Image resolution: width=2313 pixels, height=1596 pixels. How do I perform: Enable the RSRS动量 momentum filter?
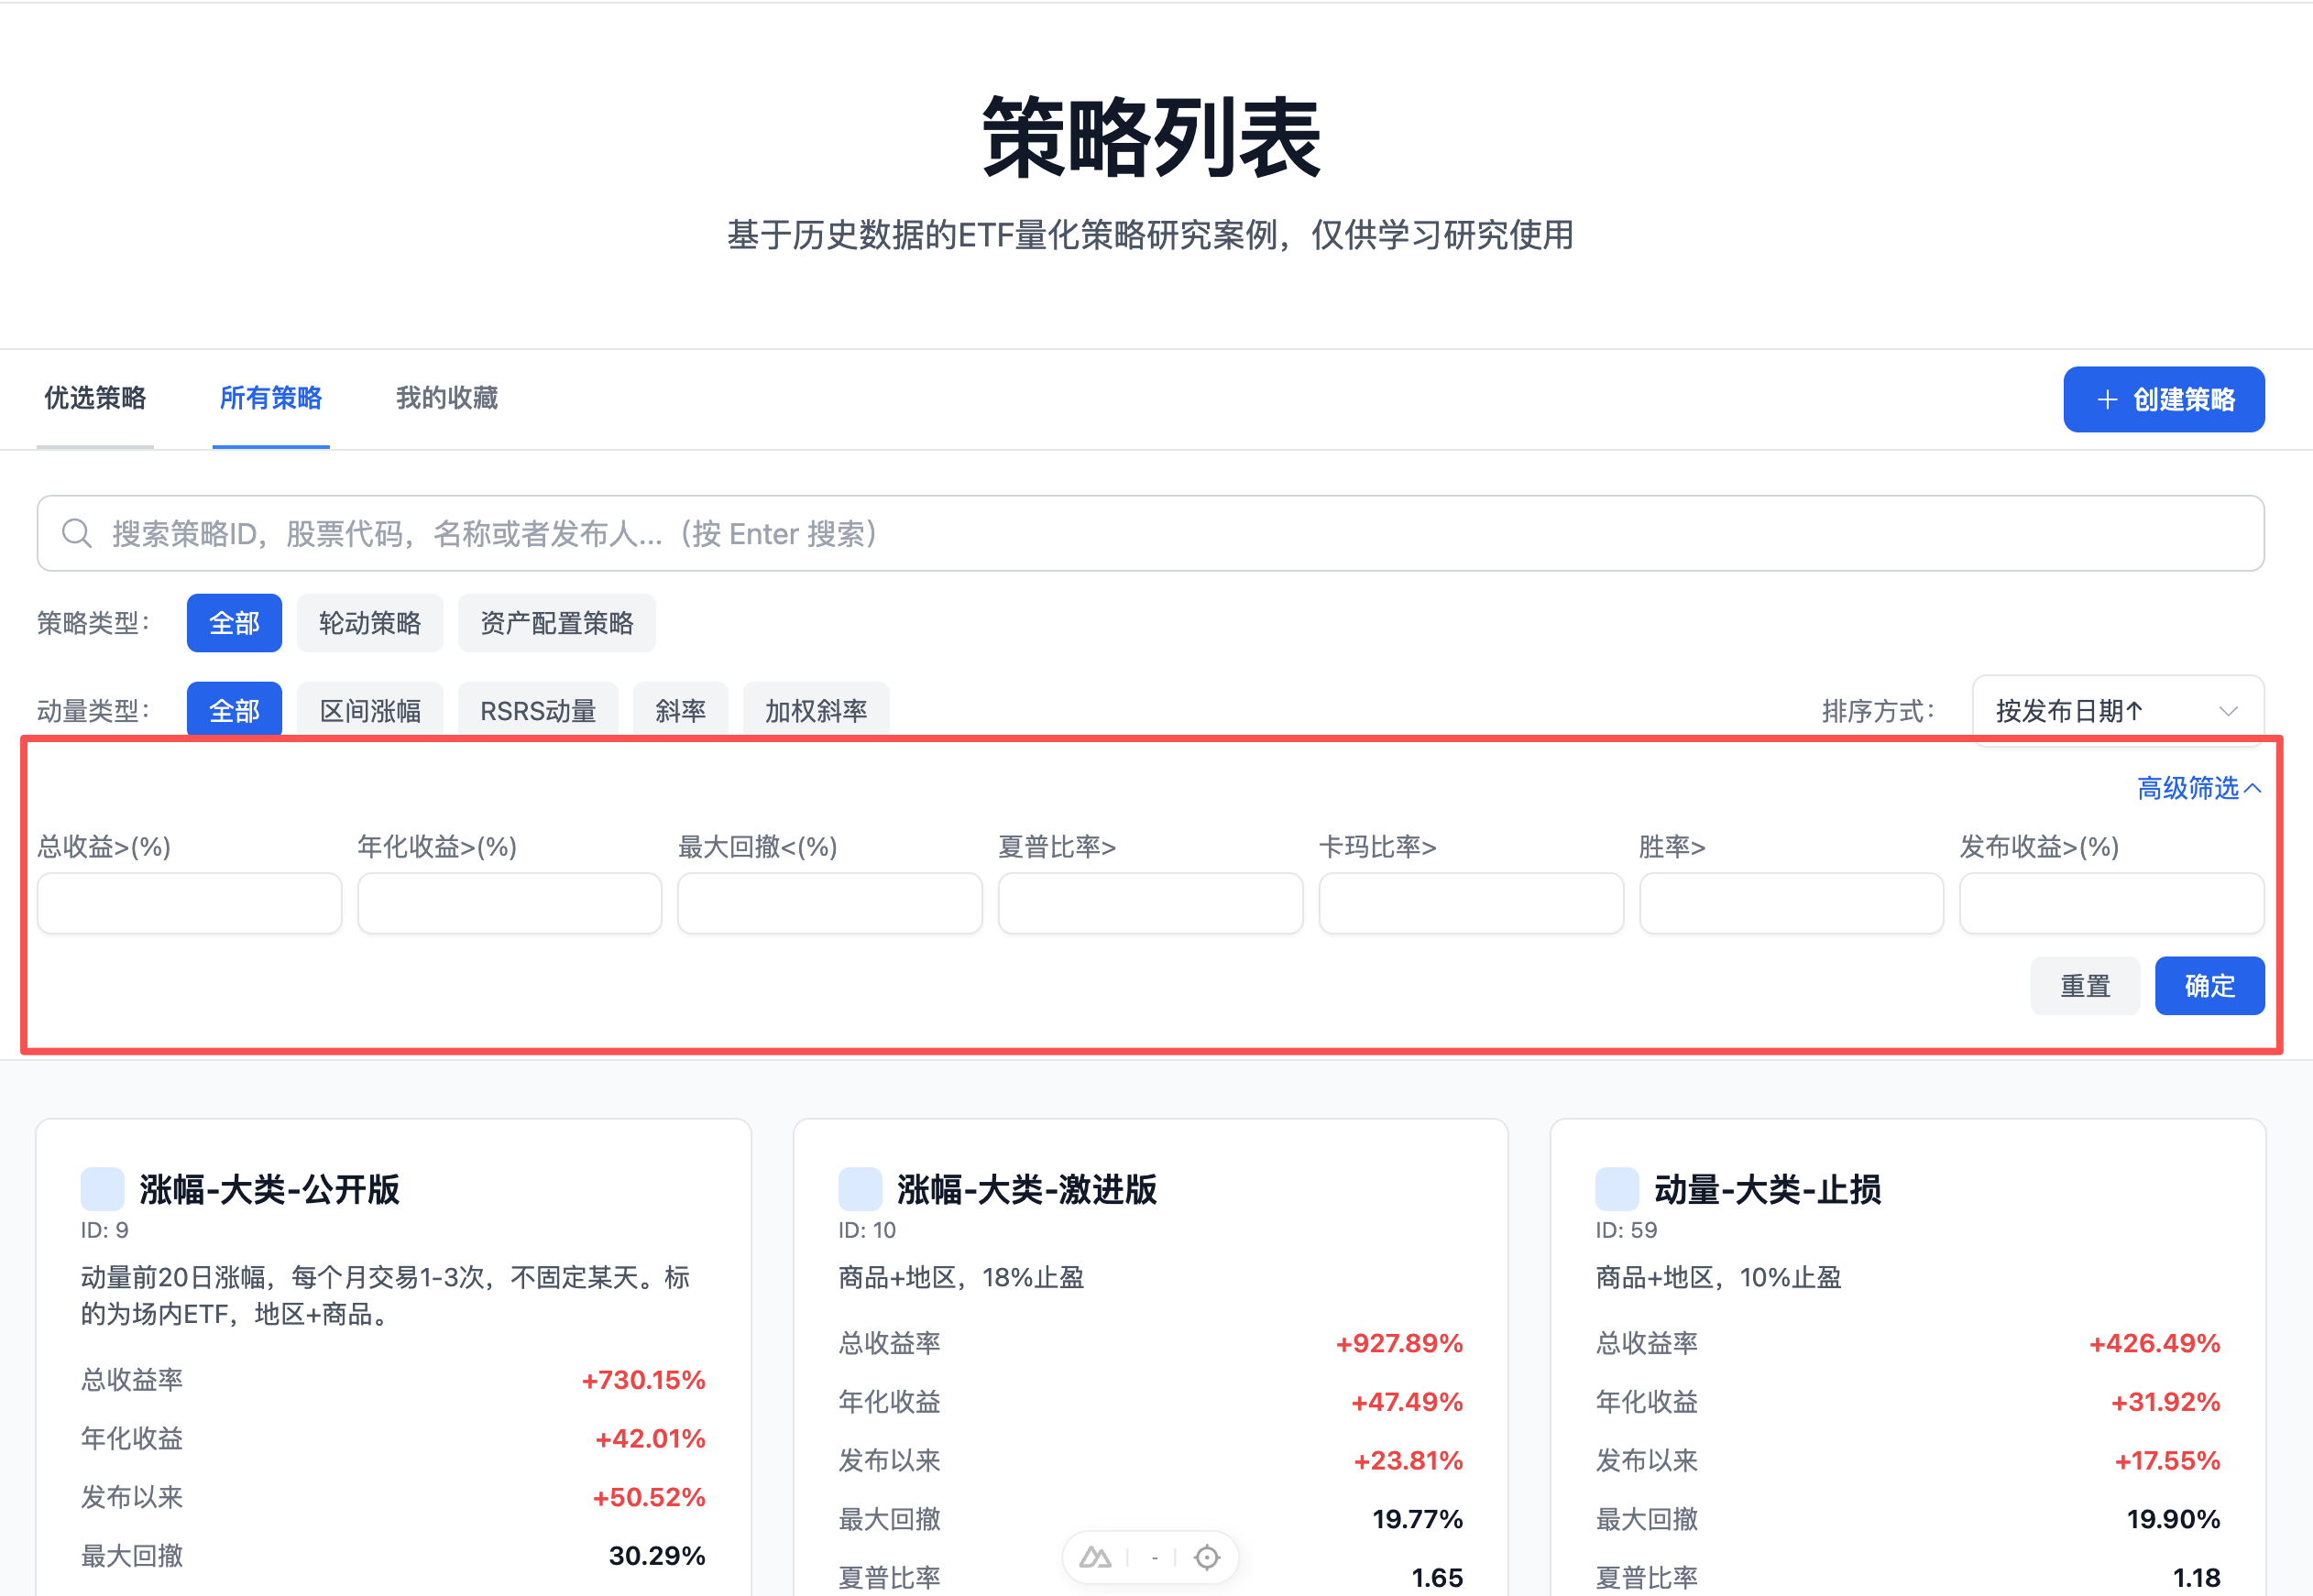[x=537, y=710]
